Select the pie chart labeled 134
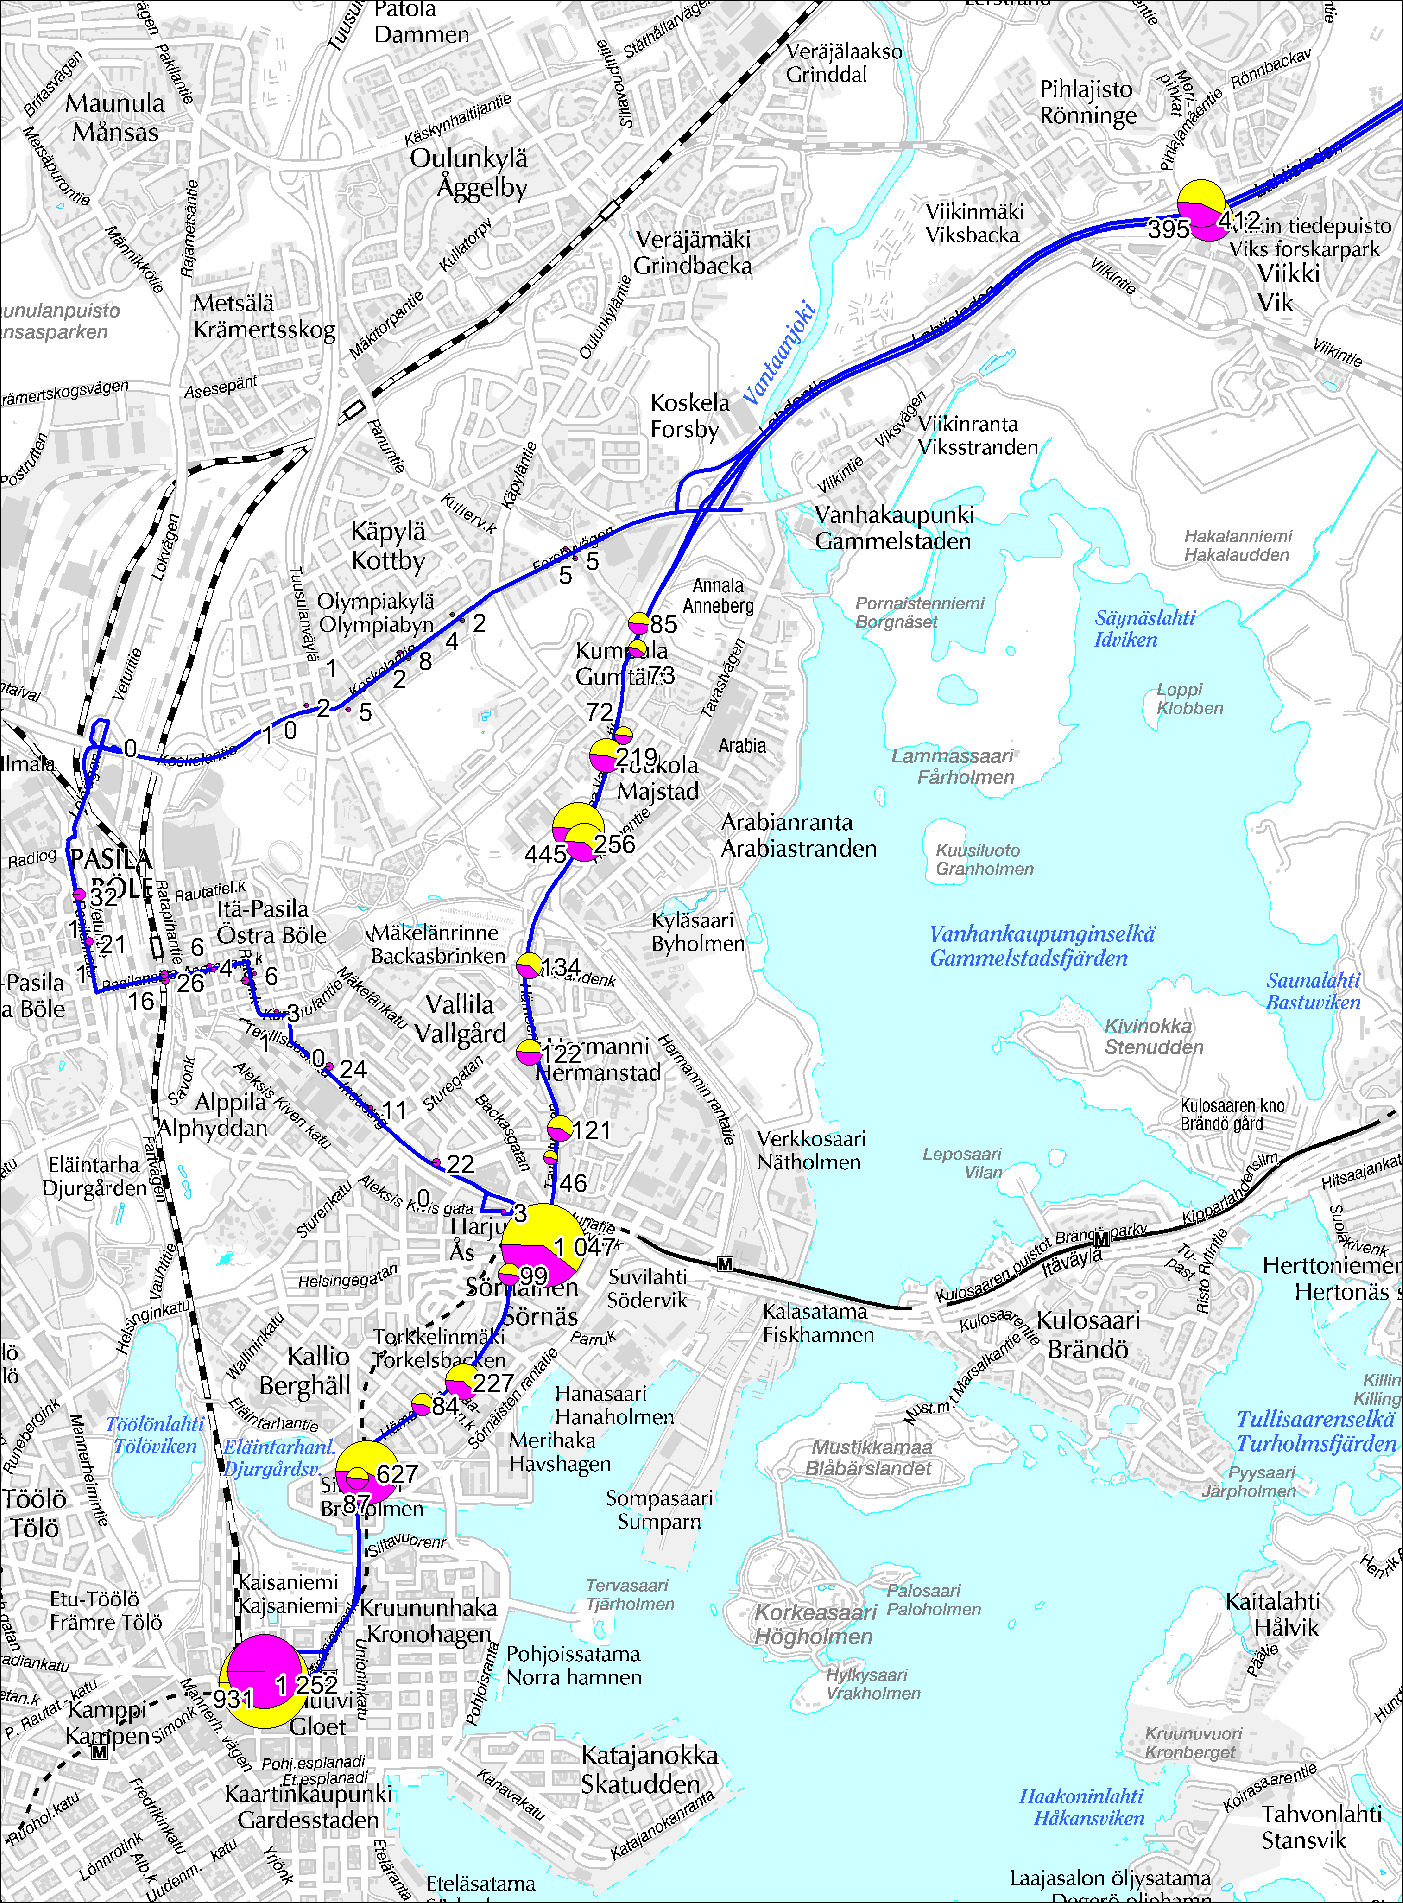This screenshot has height=1903, width=1403. [529, 966]
